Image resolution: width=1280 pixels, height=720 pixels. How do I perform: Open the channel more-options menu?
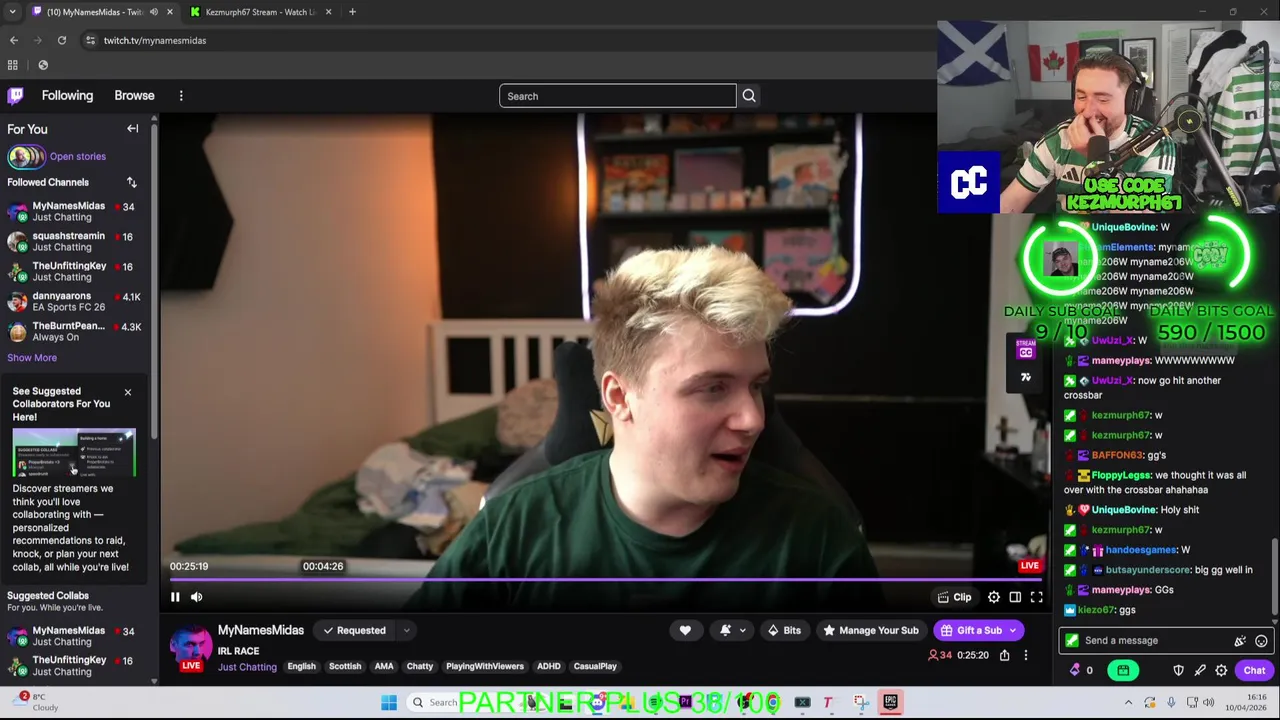tap(1025, 656)
